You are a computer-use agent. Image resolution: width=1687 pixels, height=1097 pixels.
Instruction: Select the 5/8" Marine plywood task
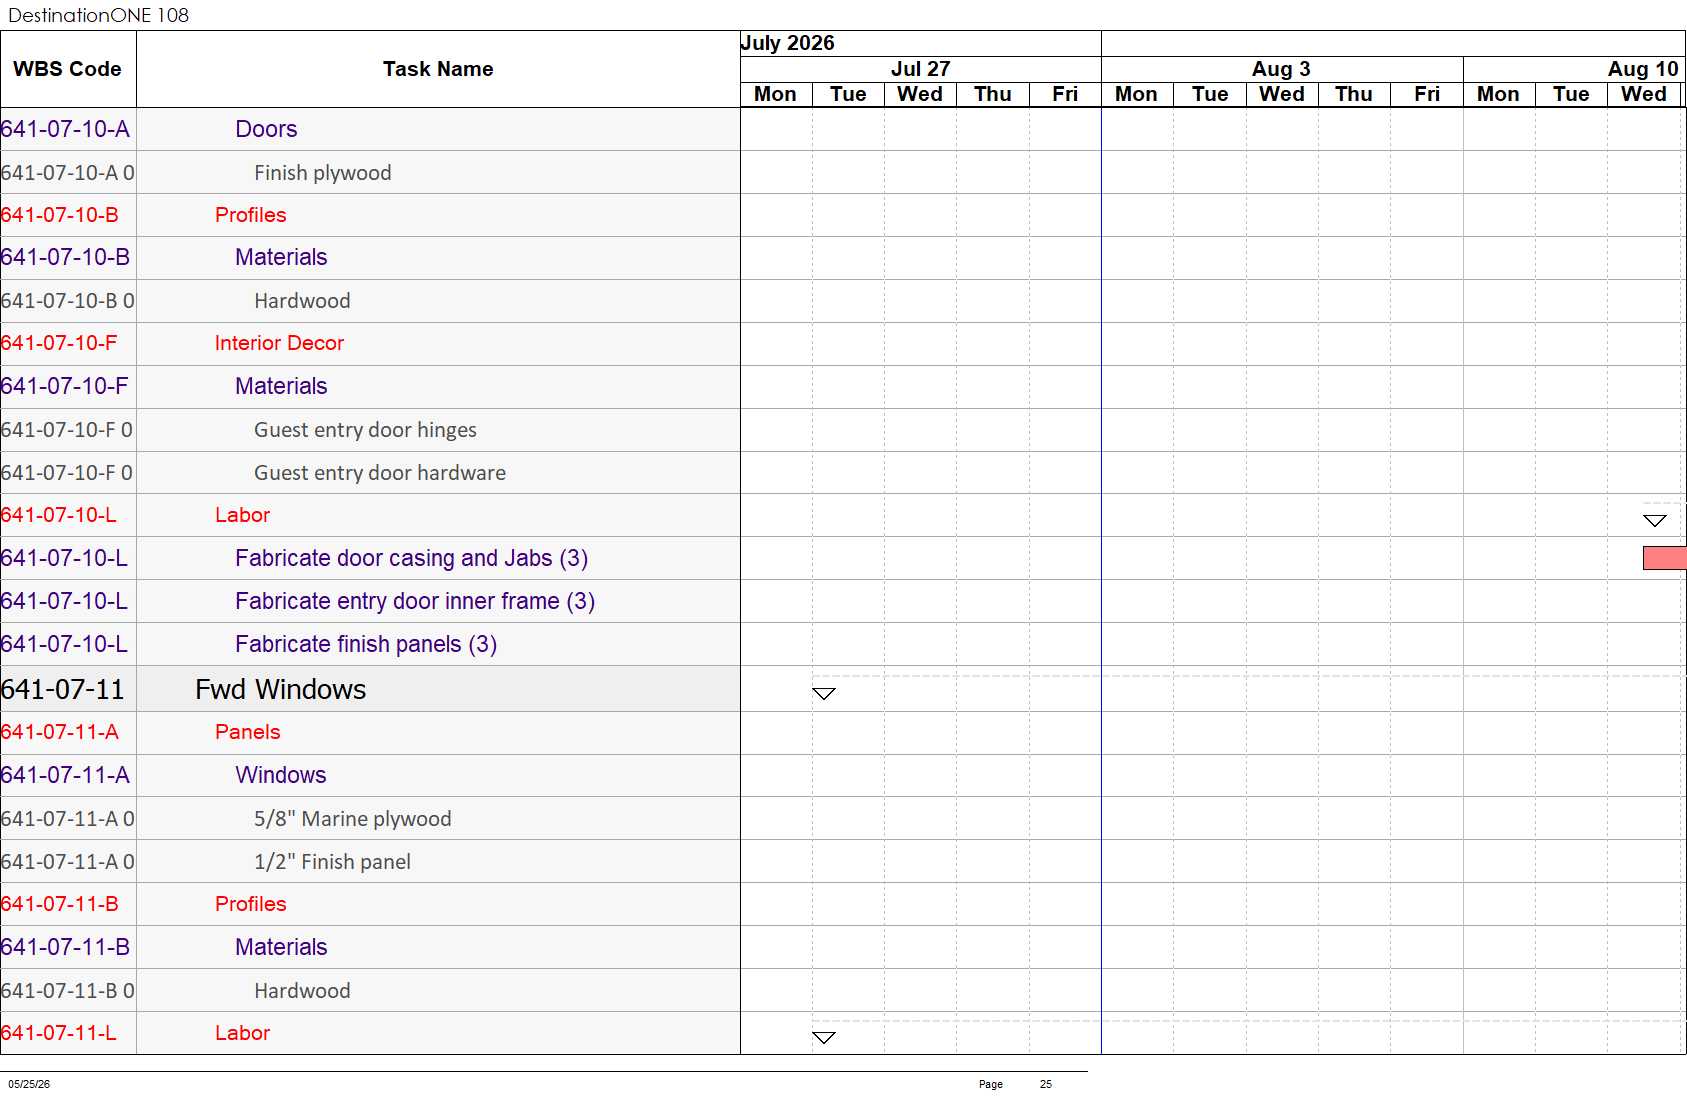(353, 819)
